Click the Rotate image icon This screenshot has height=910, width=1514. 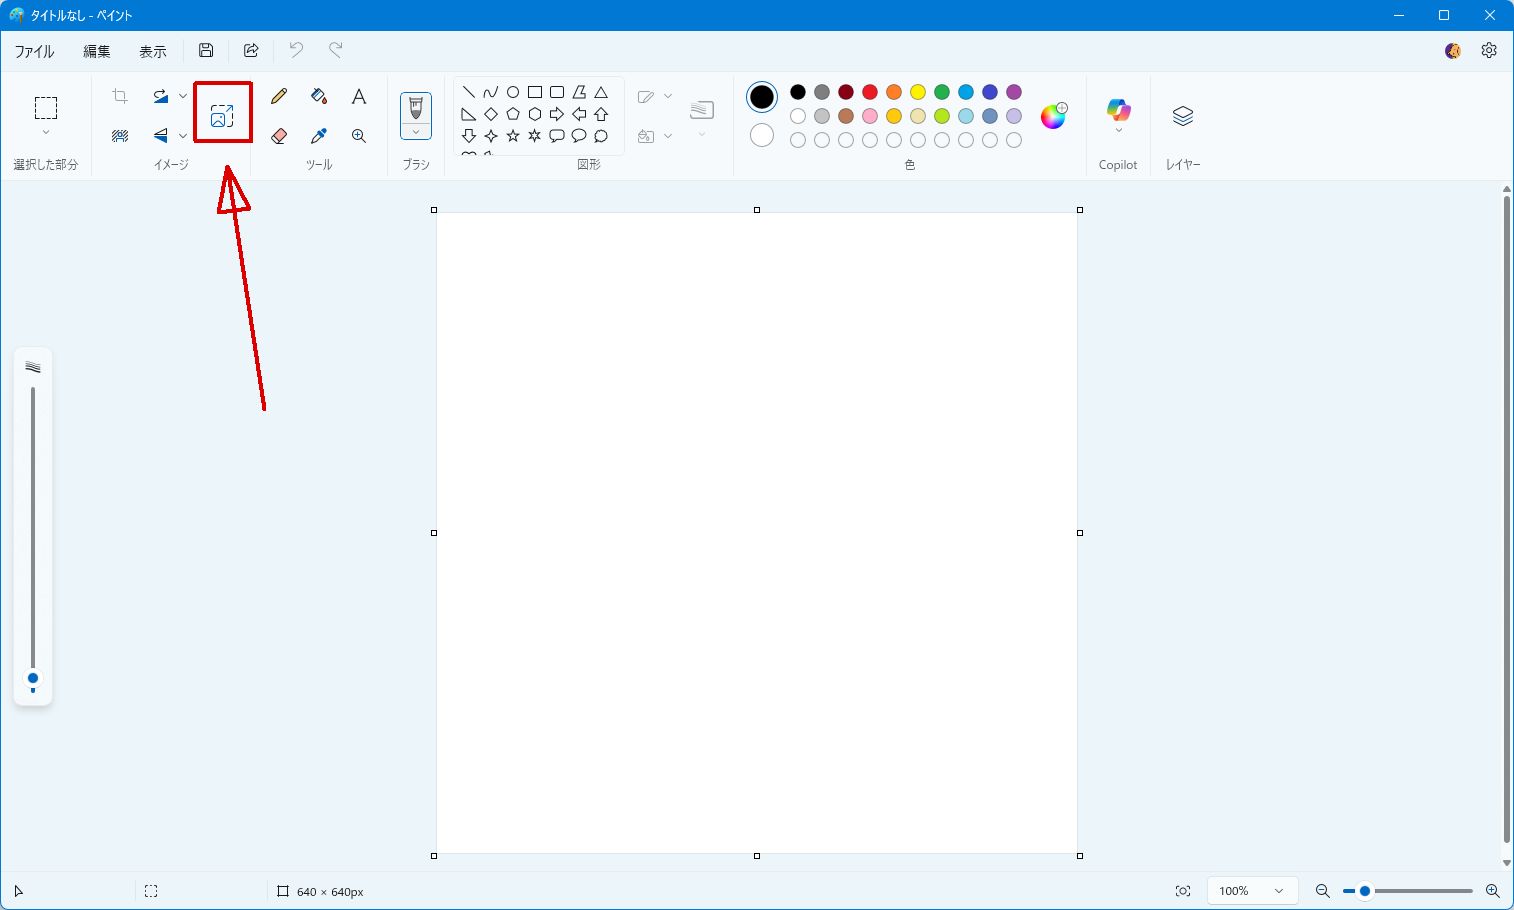(160, 96)
